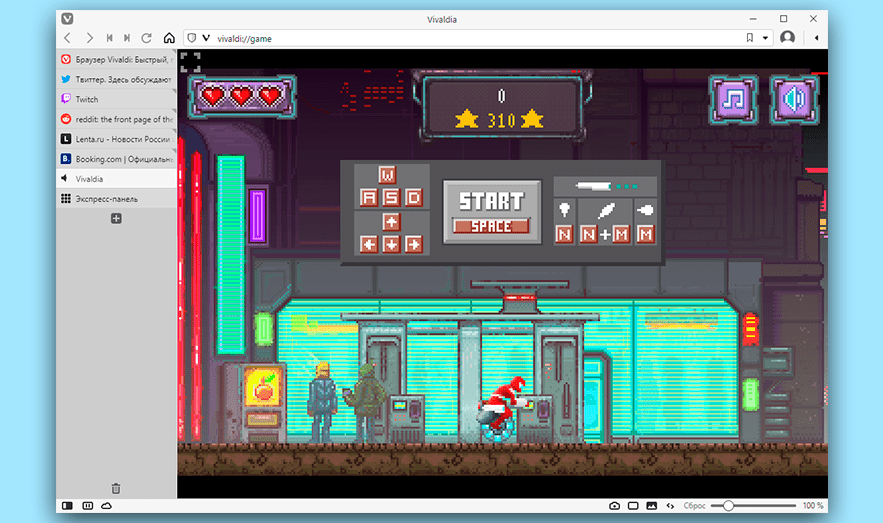Toggle the side panel visibility
The image size is (883, 523).
pyautogui.click(x=67, y=506)
